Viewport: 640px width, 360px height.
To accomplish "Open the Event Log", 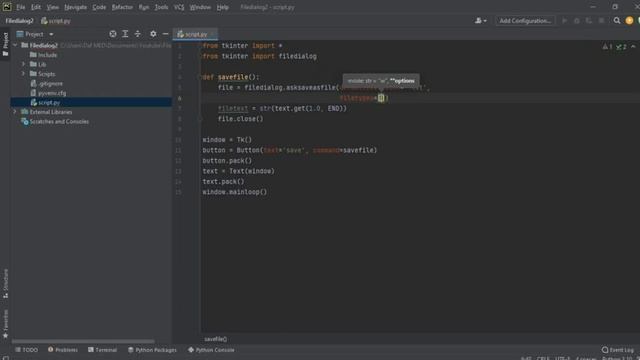I will coord(618,350).
